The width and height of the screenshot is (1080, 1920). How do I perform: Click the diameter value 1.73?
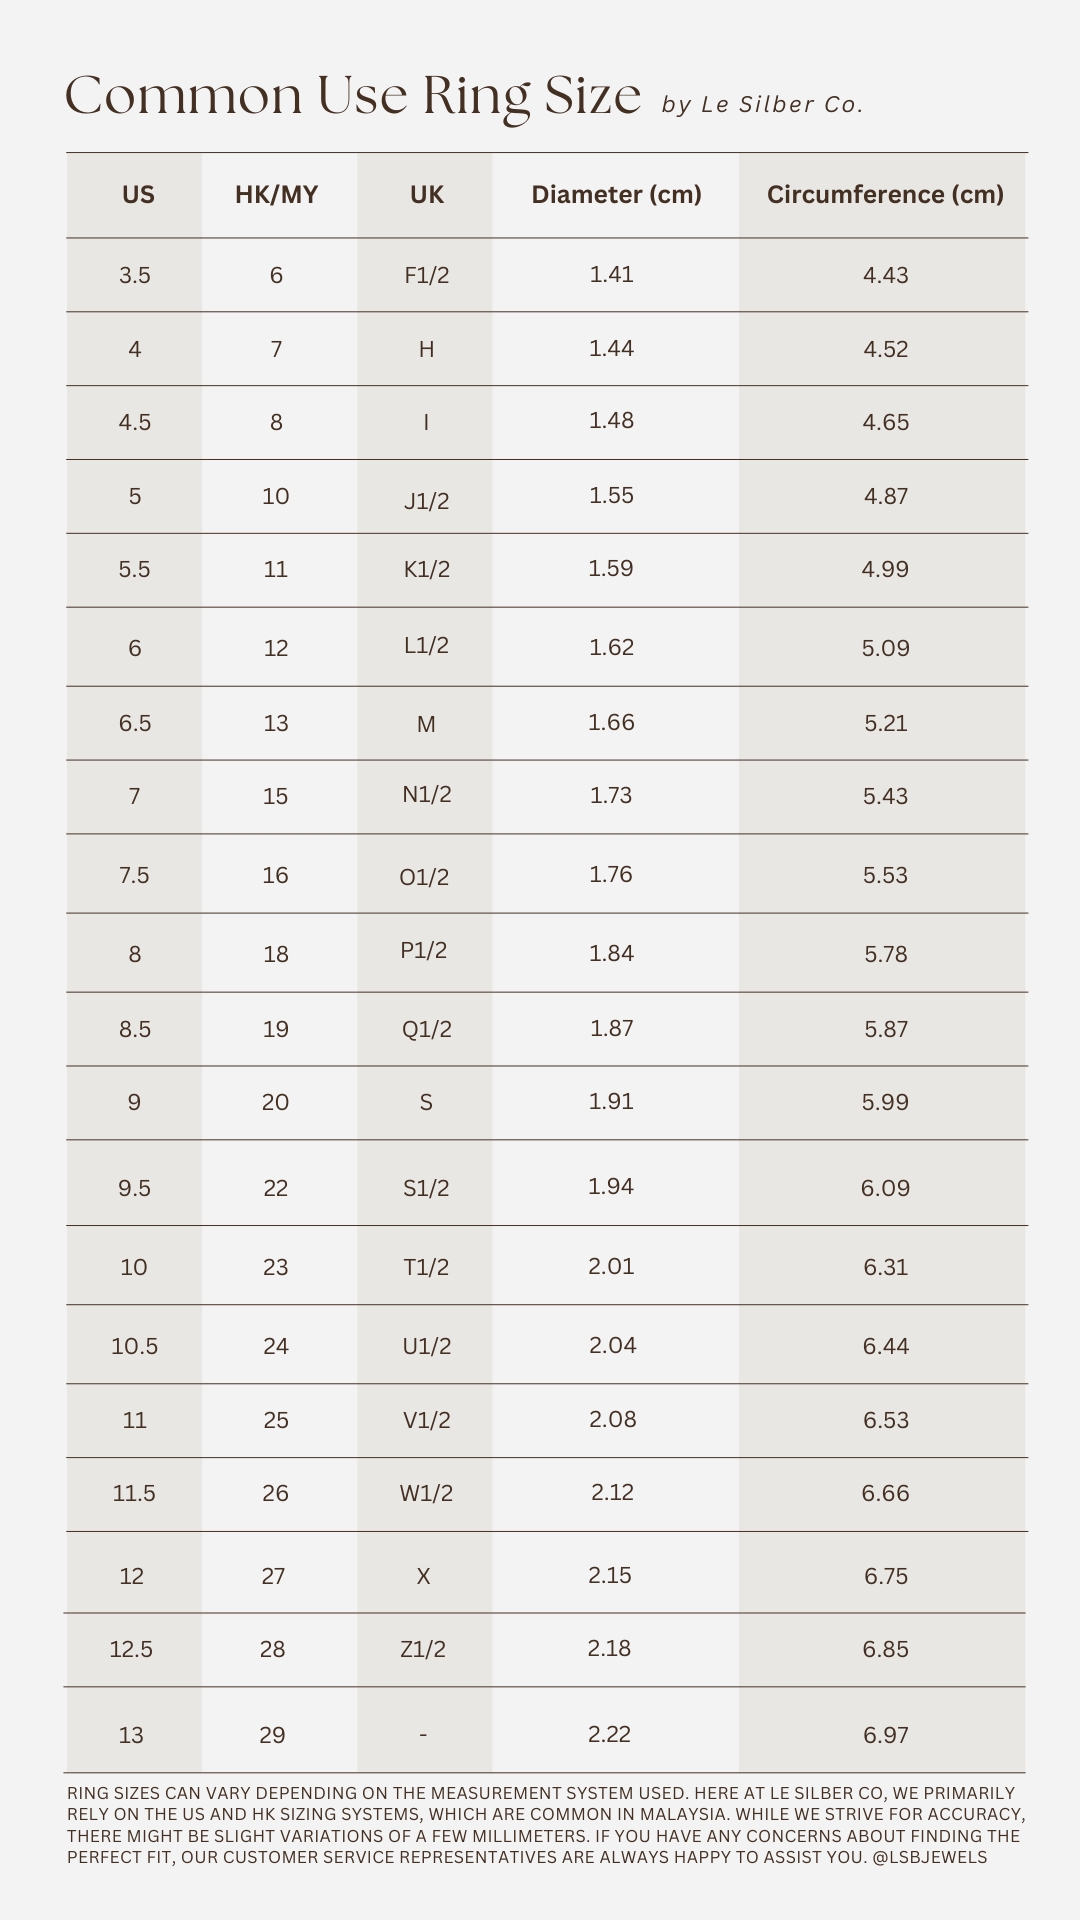pyautogui.click(x=612, y=796)
